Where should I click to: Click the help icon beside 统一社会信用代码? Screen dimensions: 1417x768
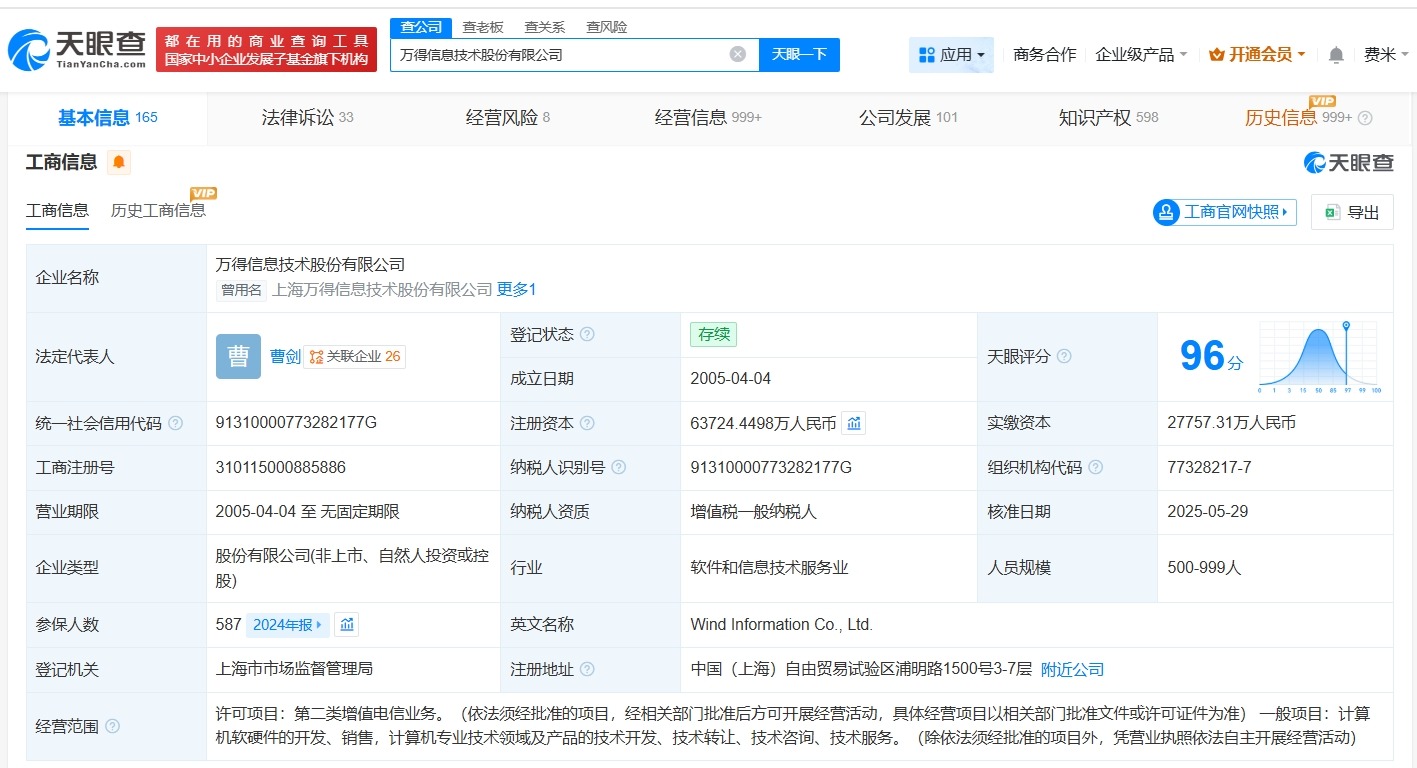pyautogui.click(x=174, y=423)
